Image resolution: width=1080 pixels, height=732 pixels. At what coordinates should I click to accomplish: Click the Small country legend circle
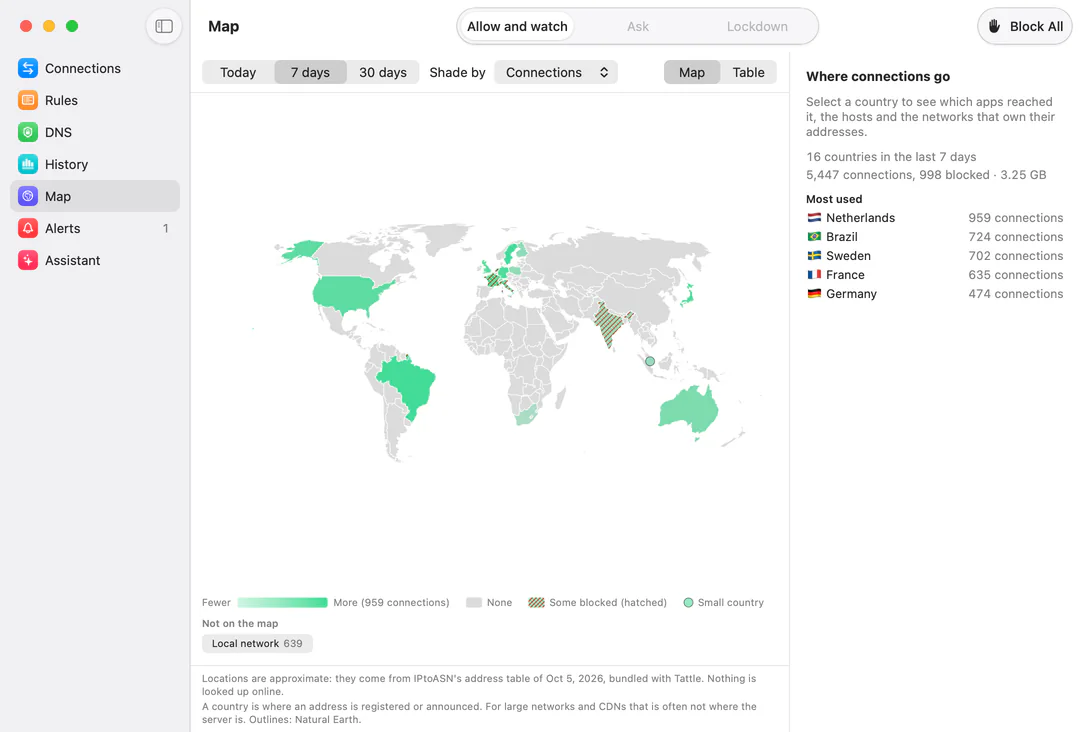(x=688, y=603)
